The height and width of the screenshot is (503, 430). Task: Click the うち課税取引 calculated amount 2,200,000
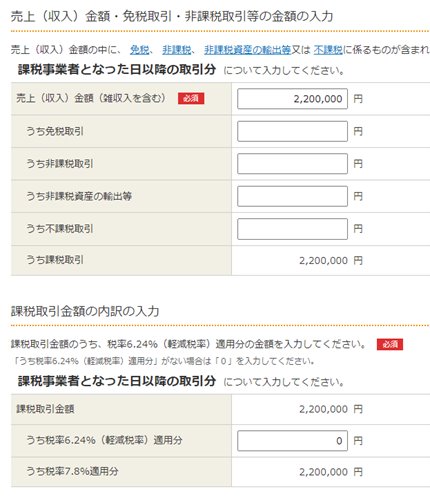tap(323, 261)
